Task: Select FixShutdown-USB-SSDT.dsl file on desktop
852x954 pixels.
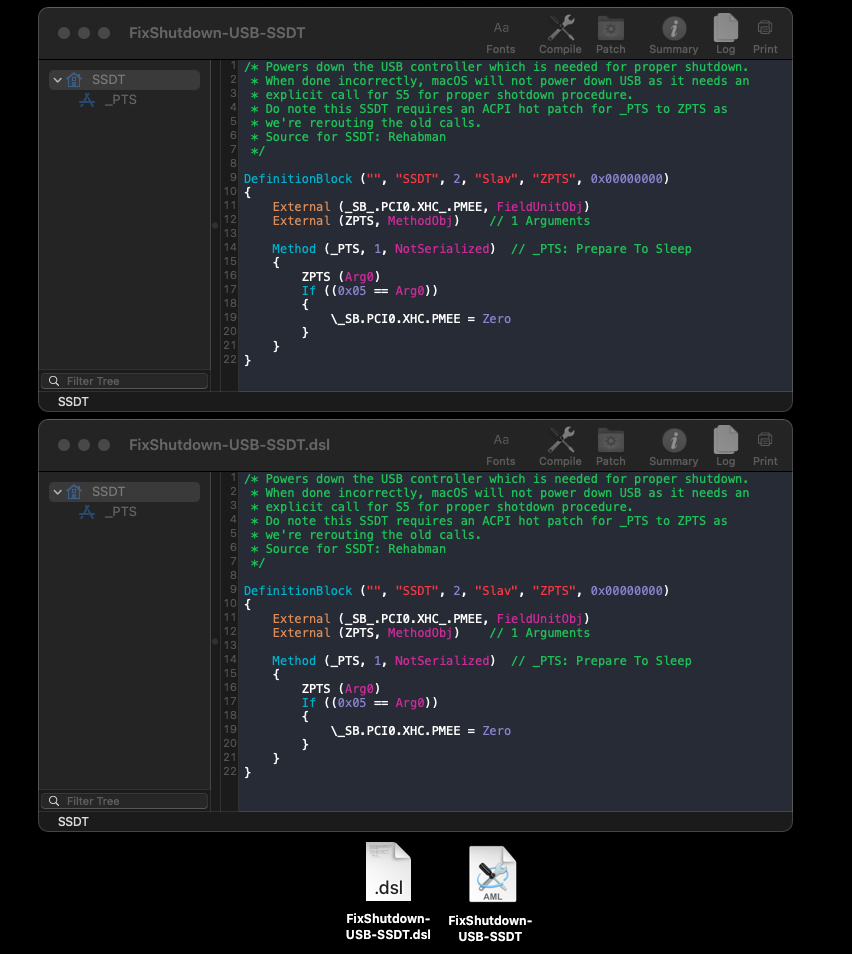Action: click(388, 873)
